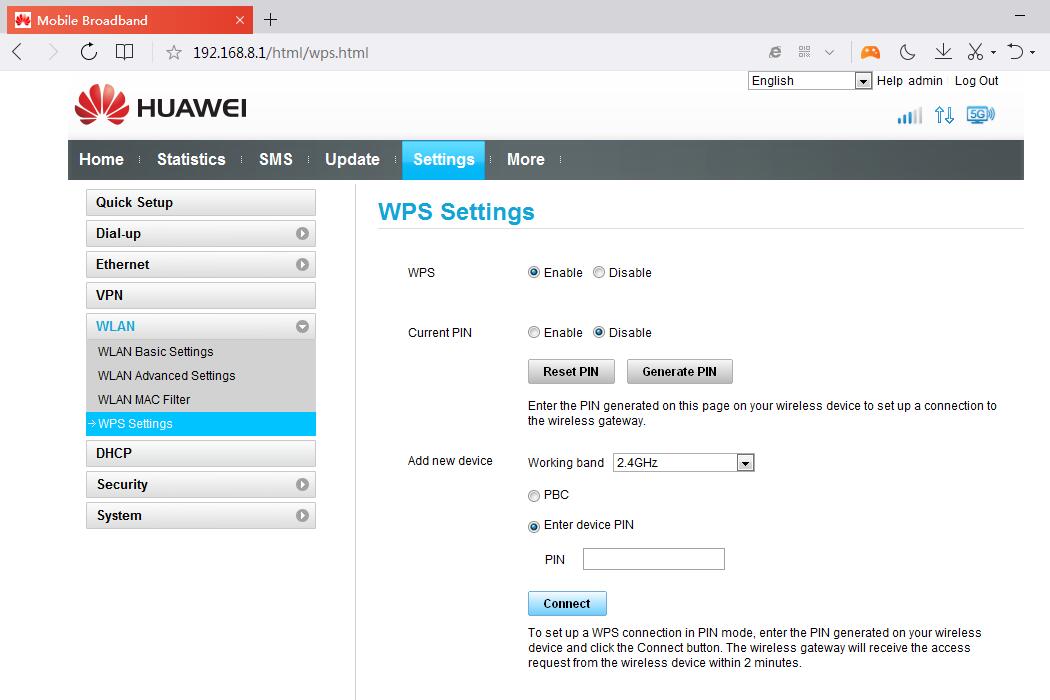Image resolution: width=1050 pixels, height=700 pixels.
Task: Switch to the Statistics tab
Action: click(x=191, y=159)
